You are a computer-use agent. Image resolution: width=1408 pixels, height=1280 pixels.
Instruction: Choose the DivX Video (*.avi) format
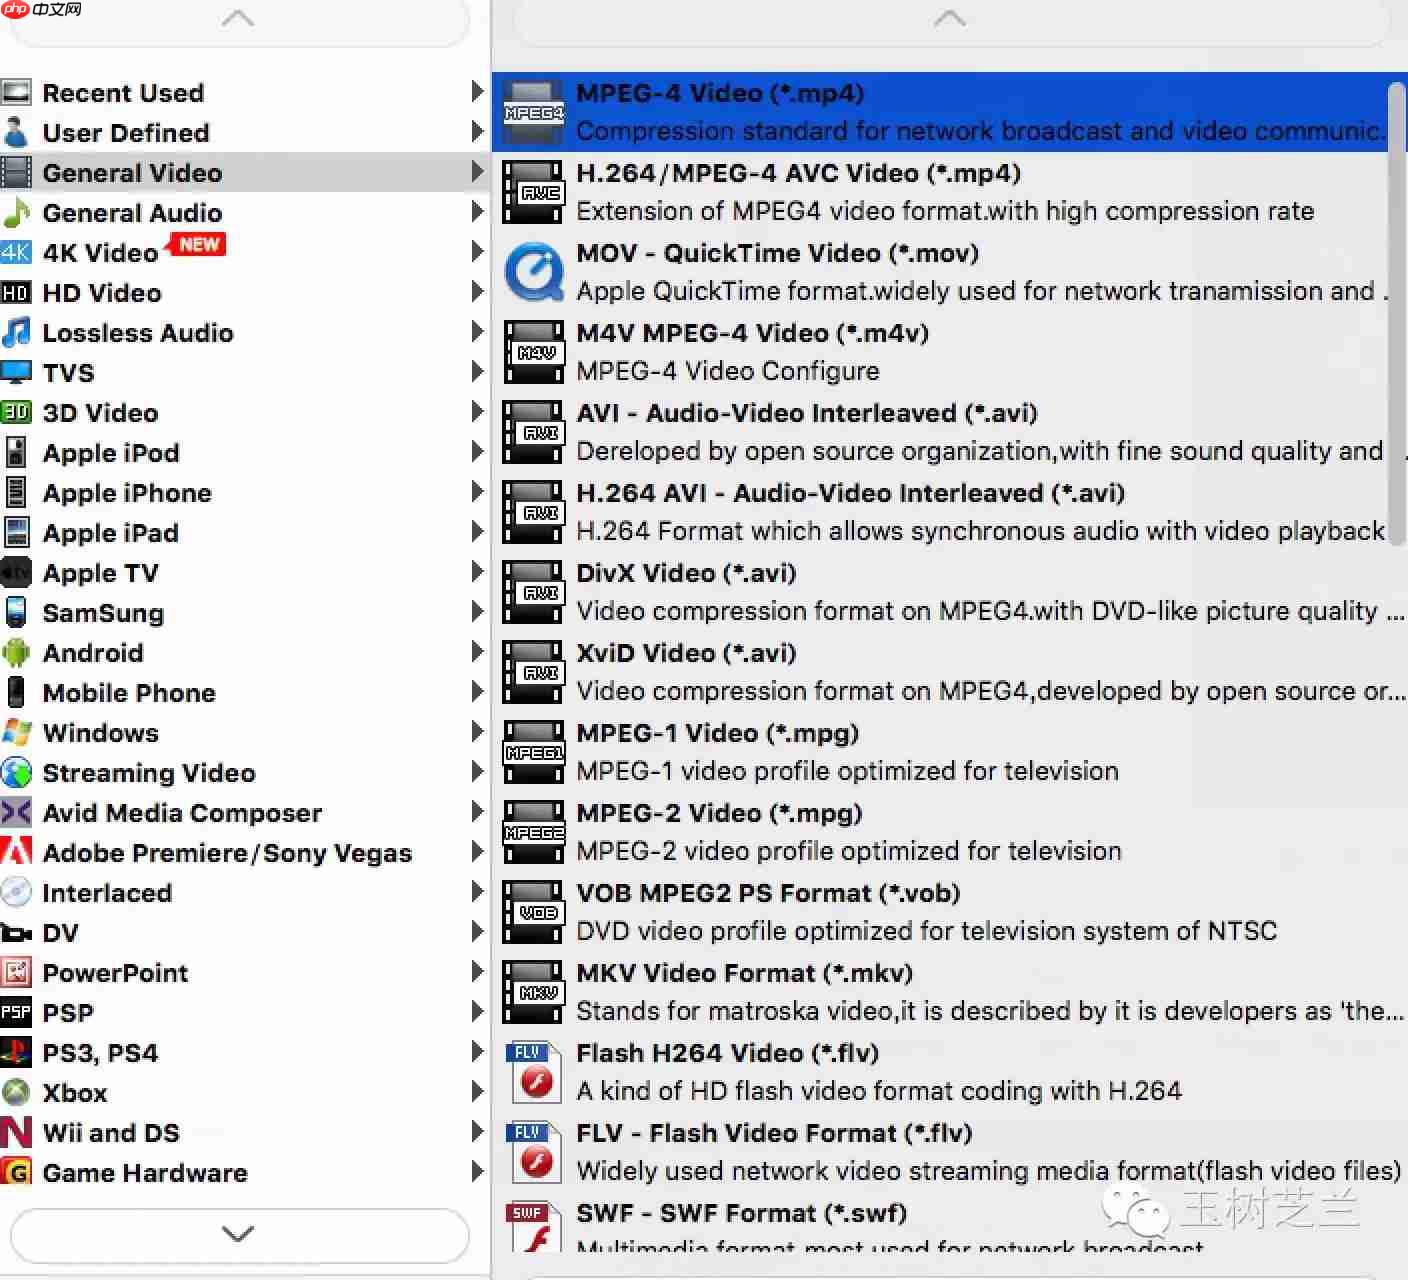click(686, 573)
